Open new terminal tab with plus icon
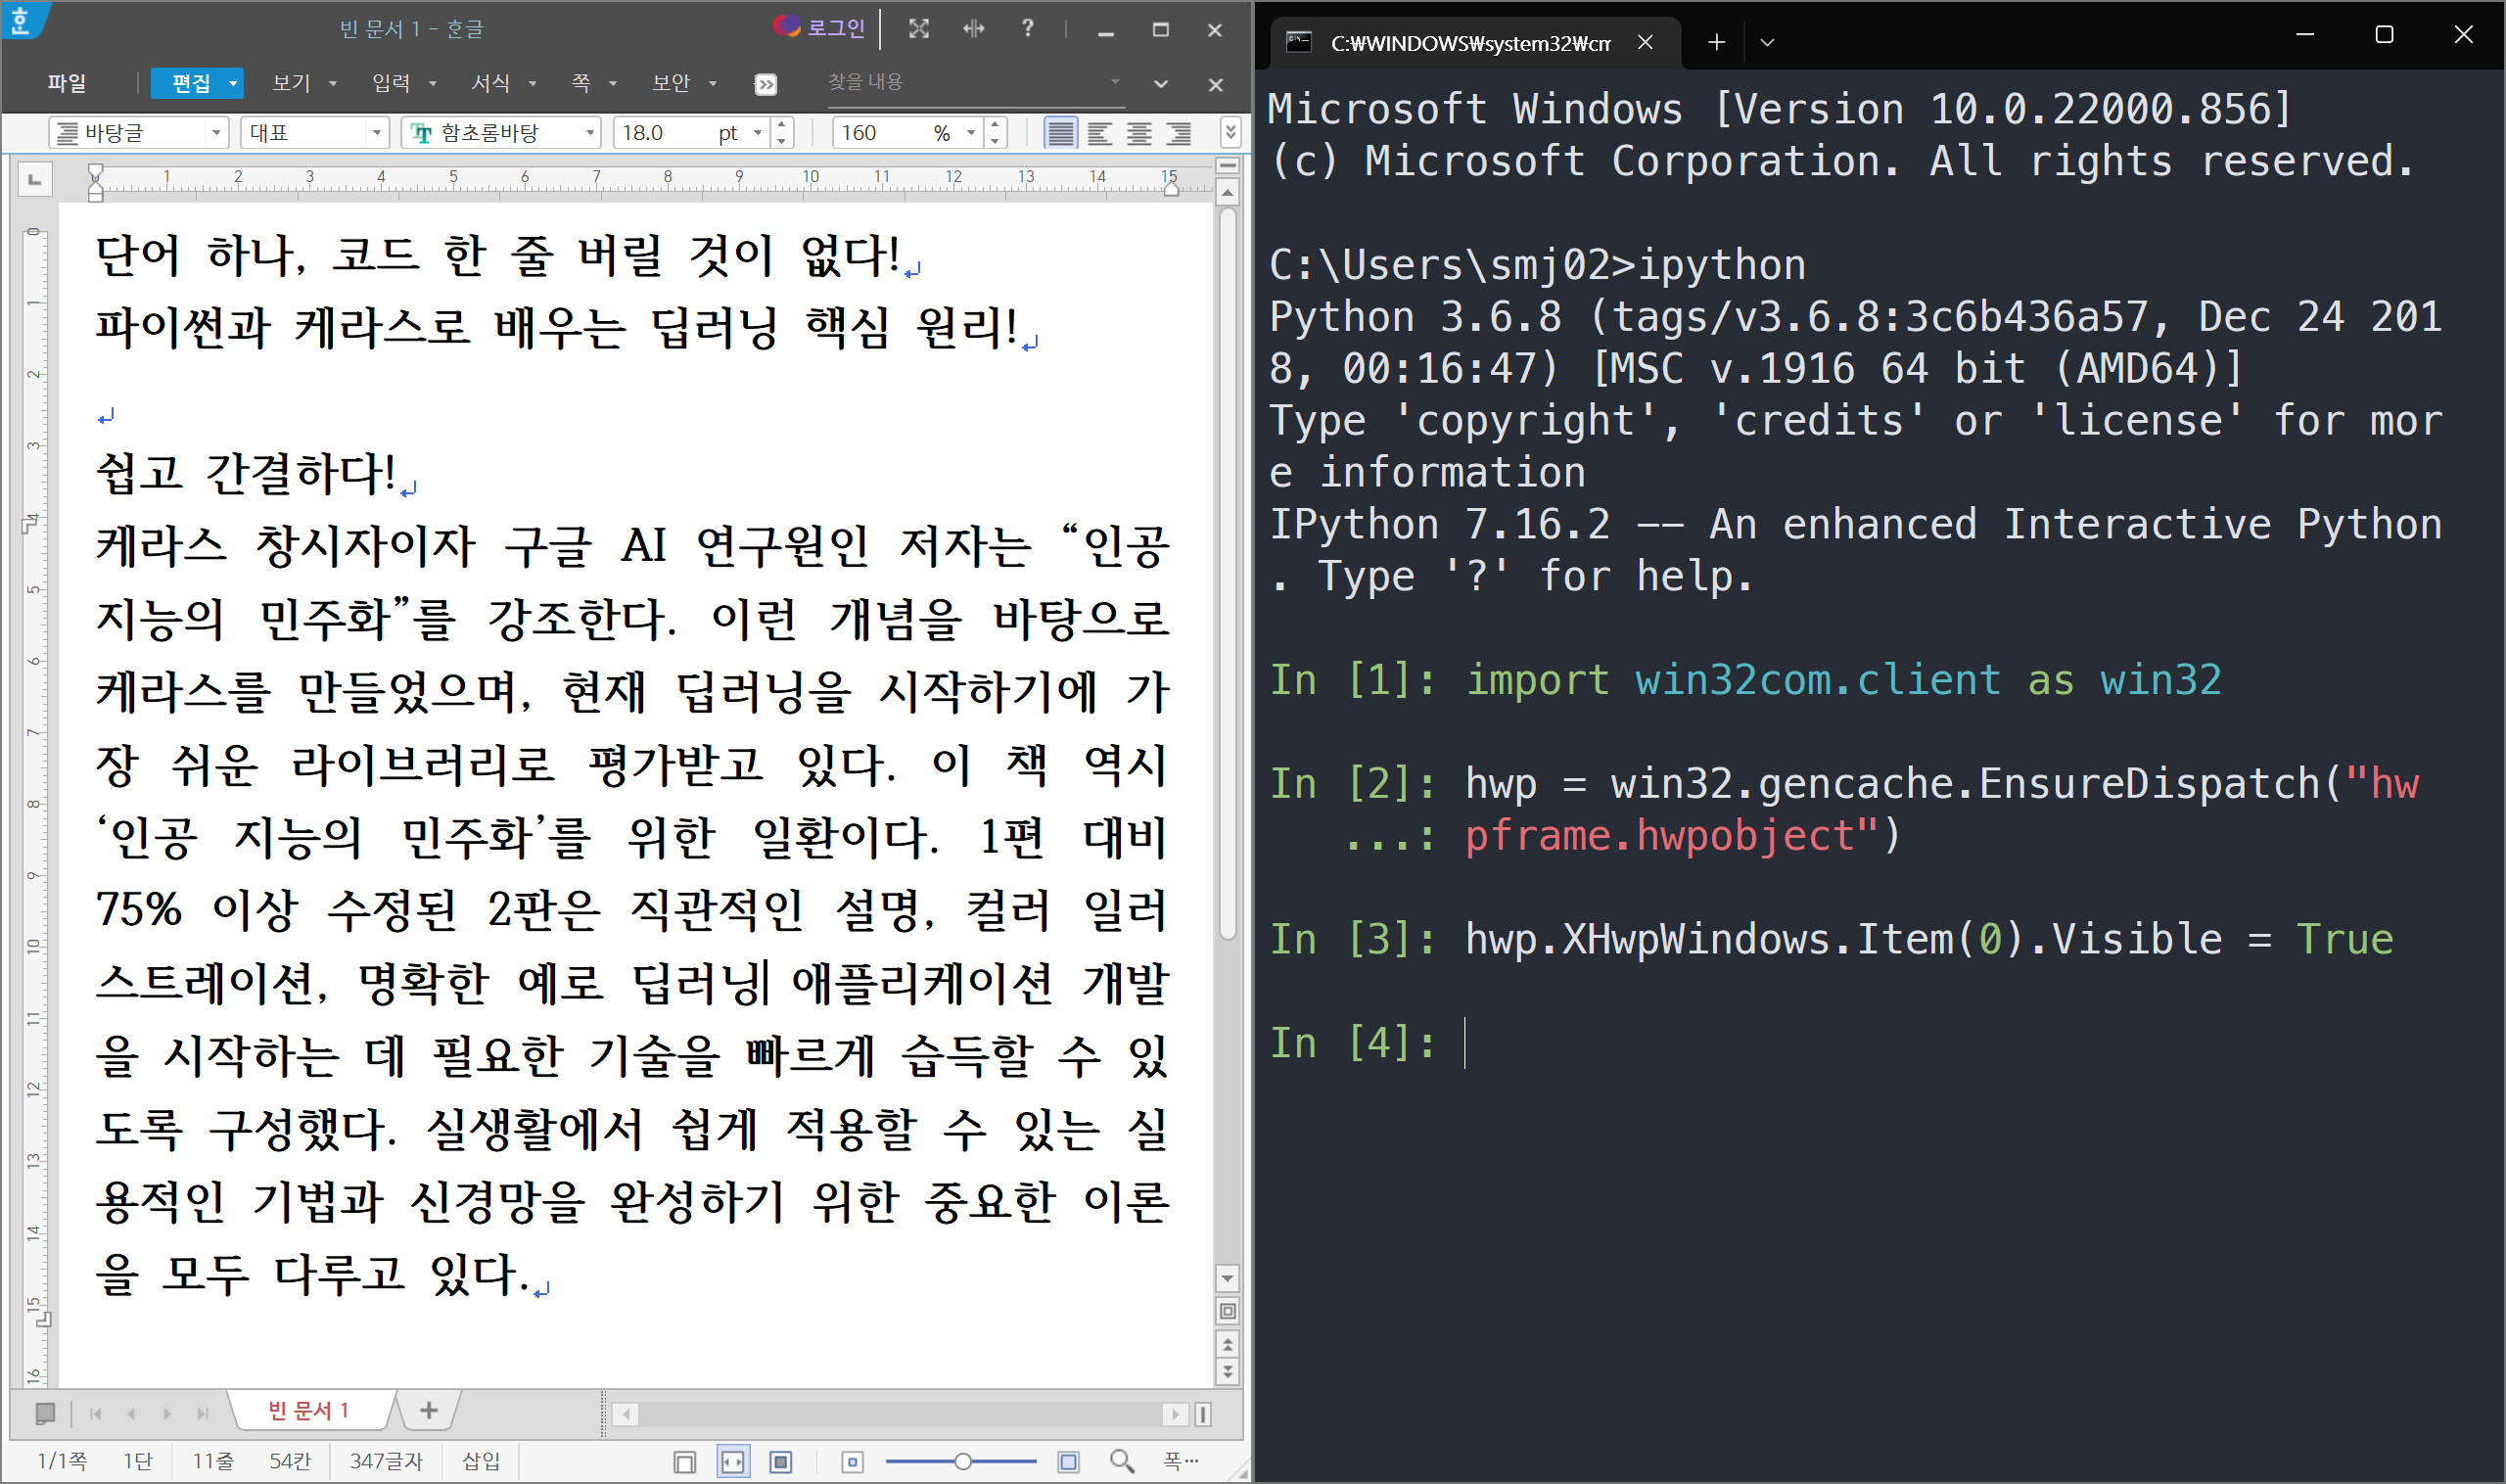The width and height of the screenshot is (2506, 1484). pos(1716,42)
